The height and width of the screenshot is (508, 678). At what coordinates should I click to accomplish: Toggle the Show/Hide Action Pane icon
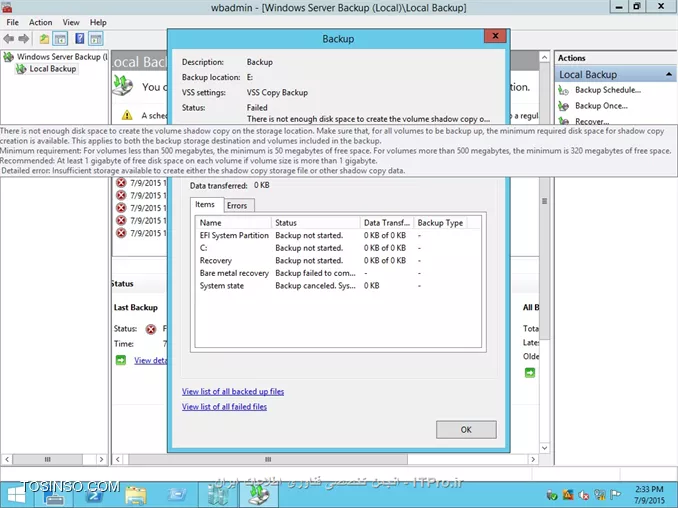[x=96, y=39]
